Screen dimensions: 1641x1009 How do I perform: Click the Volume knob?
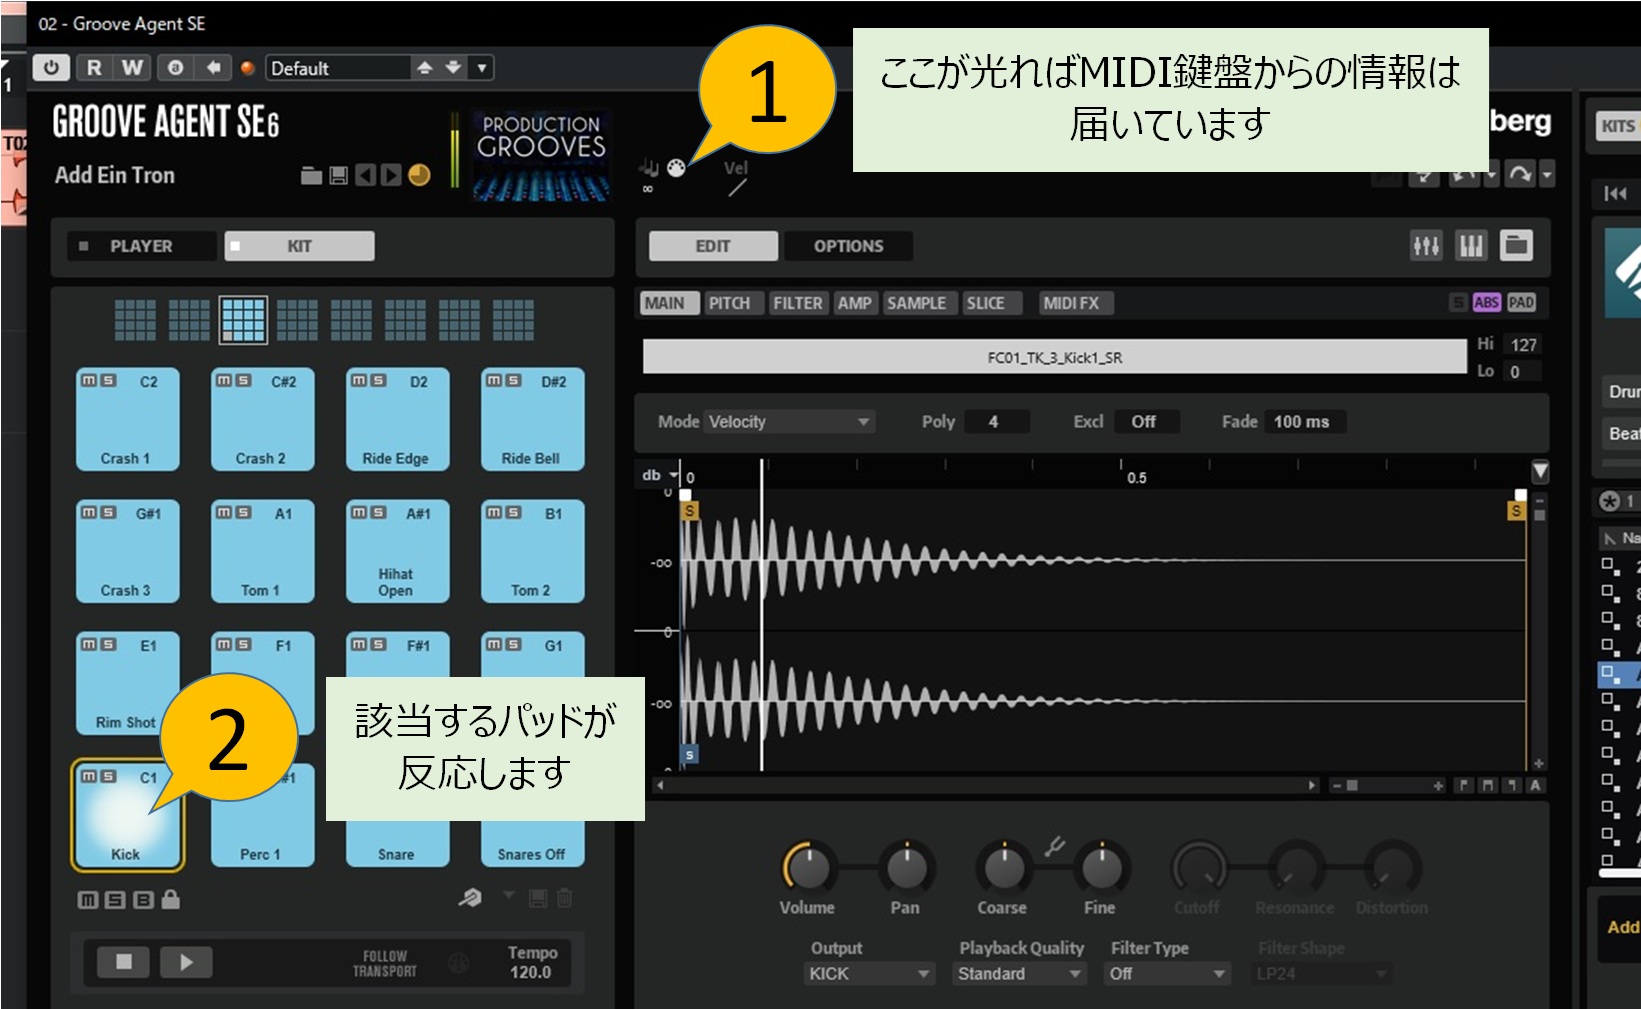[807, 867]
